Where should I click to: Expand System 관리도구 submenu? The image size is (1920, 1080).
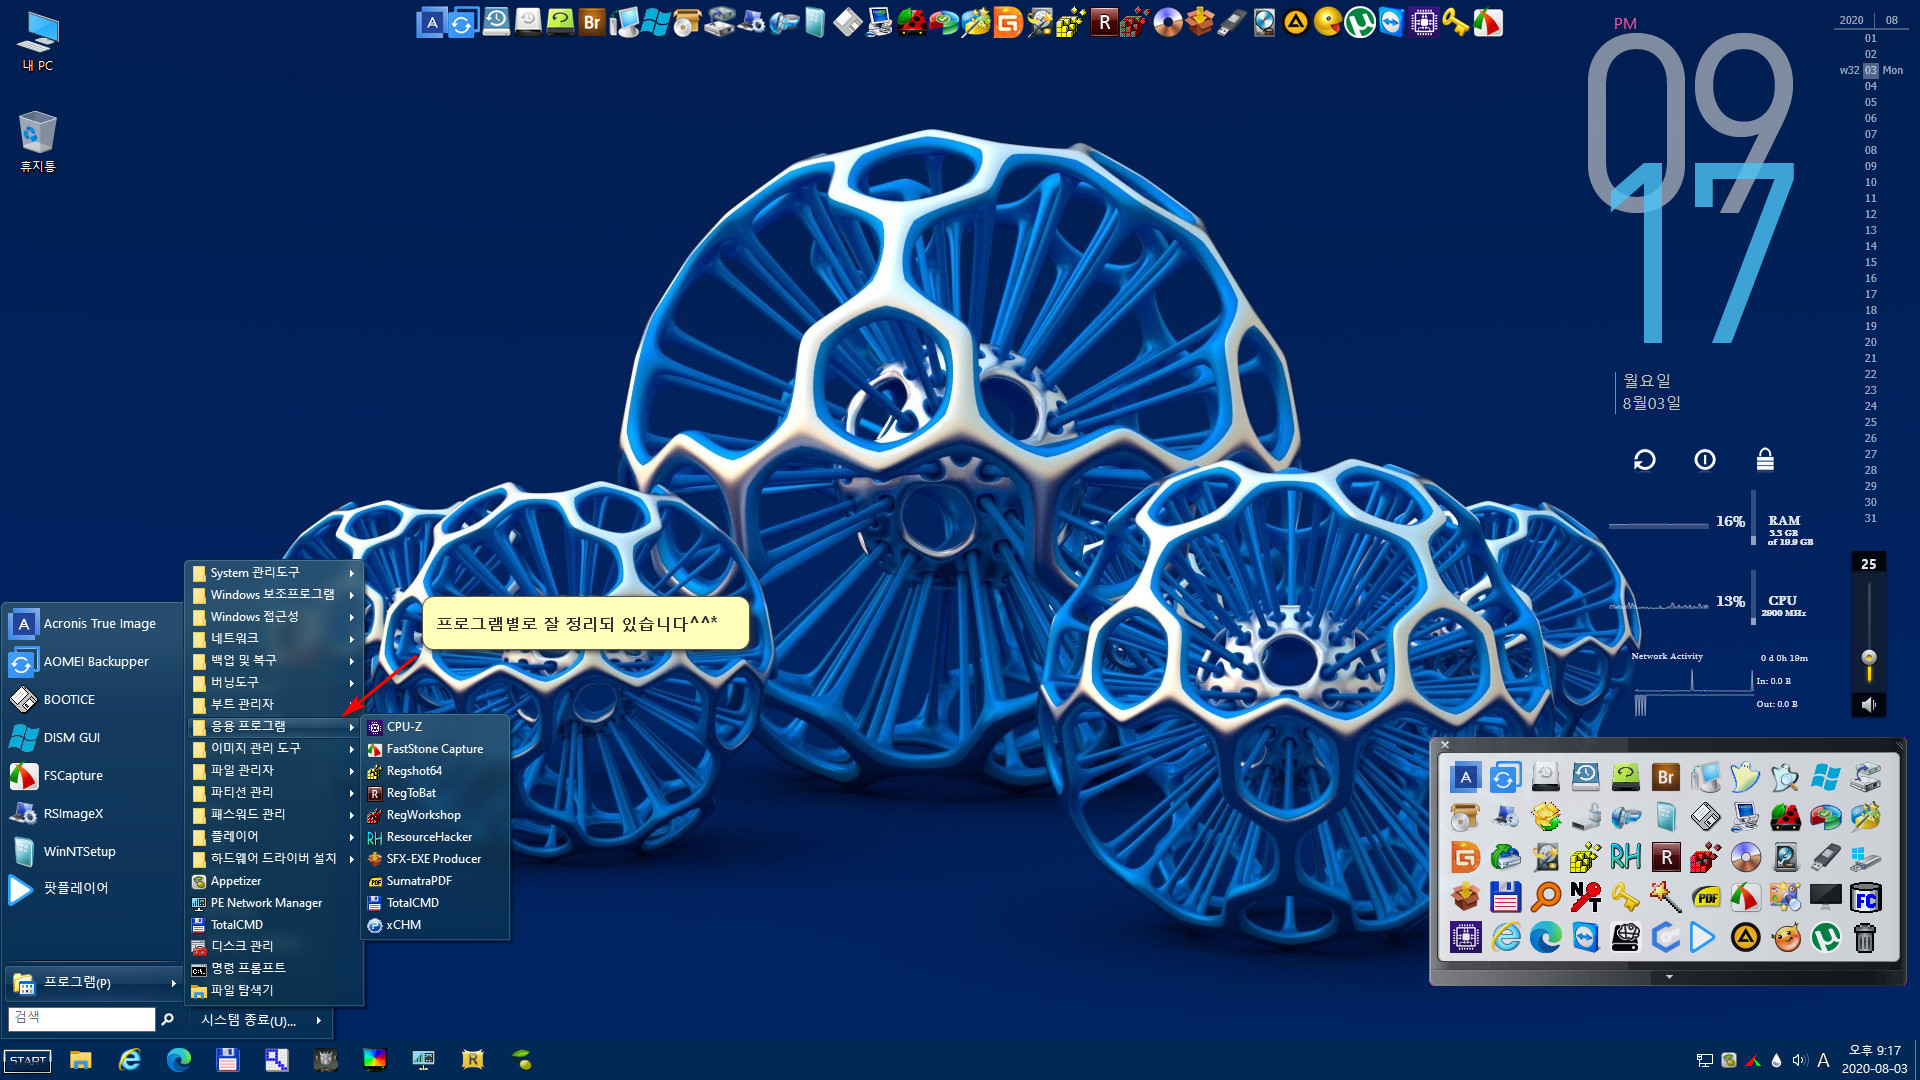(274, 573)
